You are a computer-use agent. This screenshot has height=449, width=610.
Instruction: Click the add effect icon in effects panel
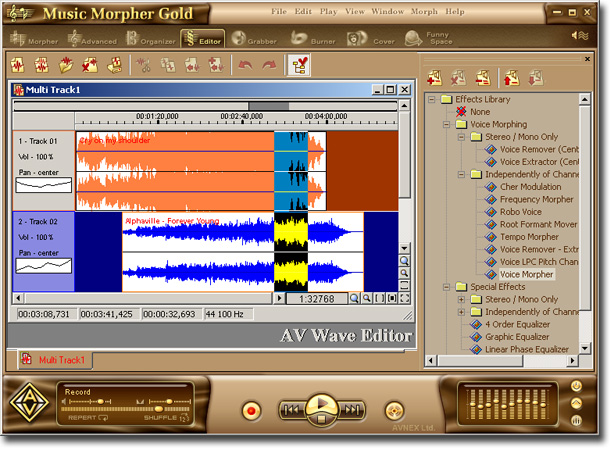[x=434, y=78]
